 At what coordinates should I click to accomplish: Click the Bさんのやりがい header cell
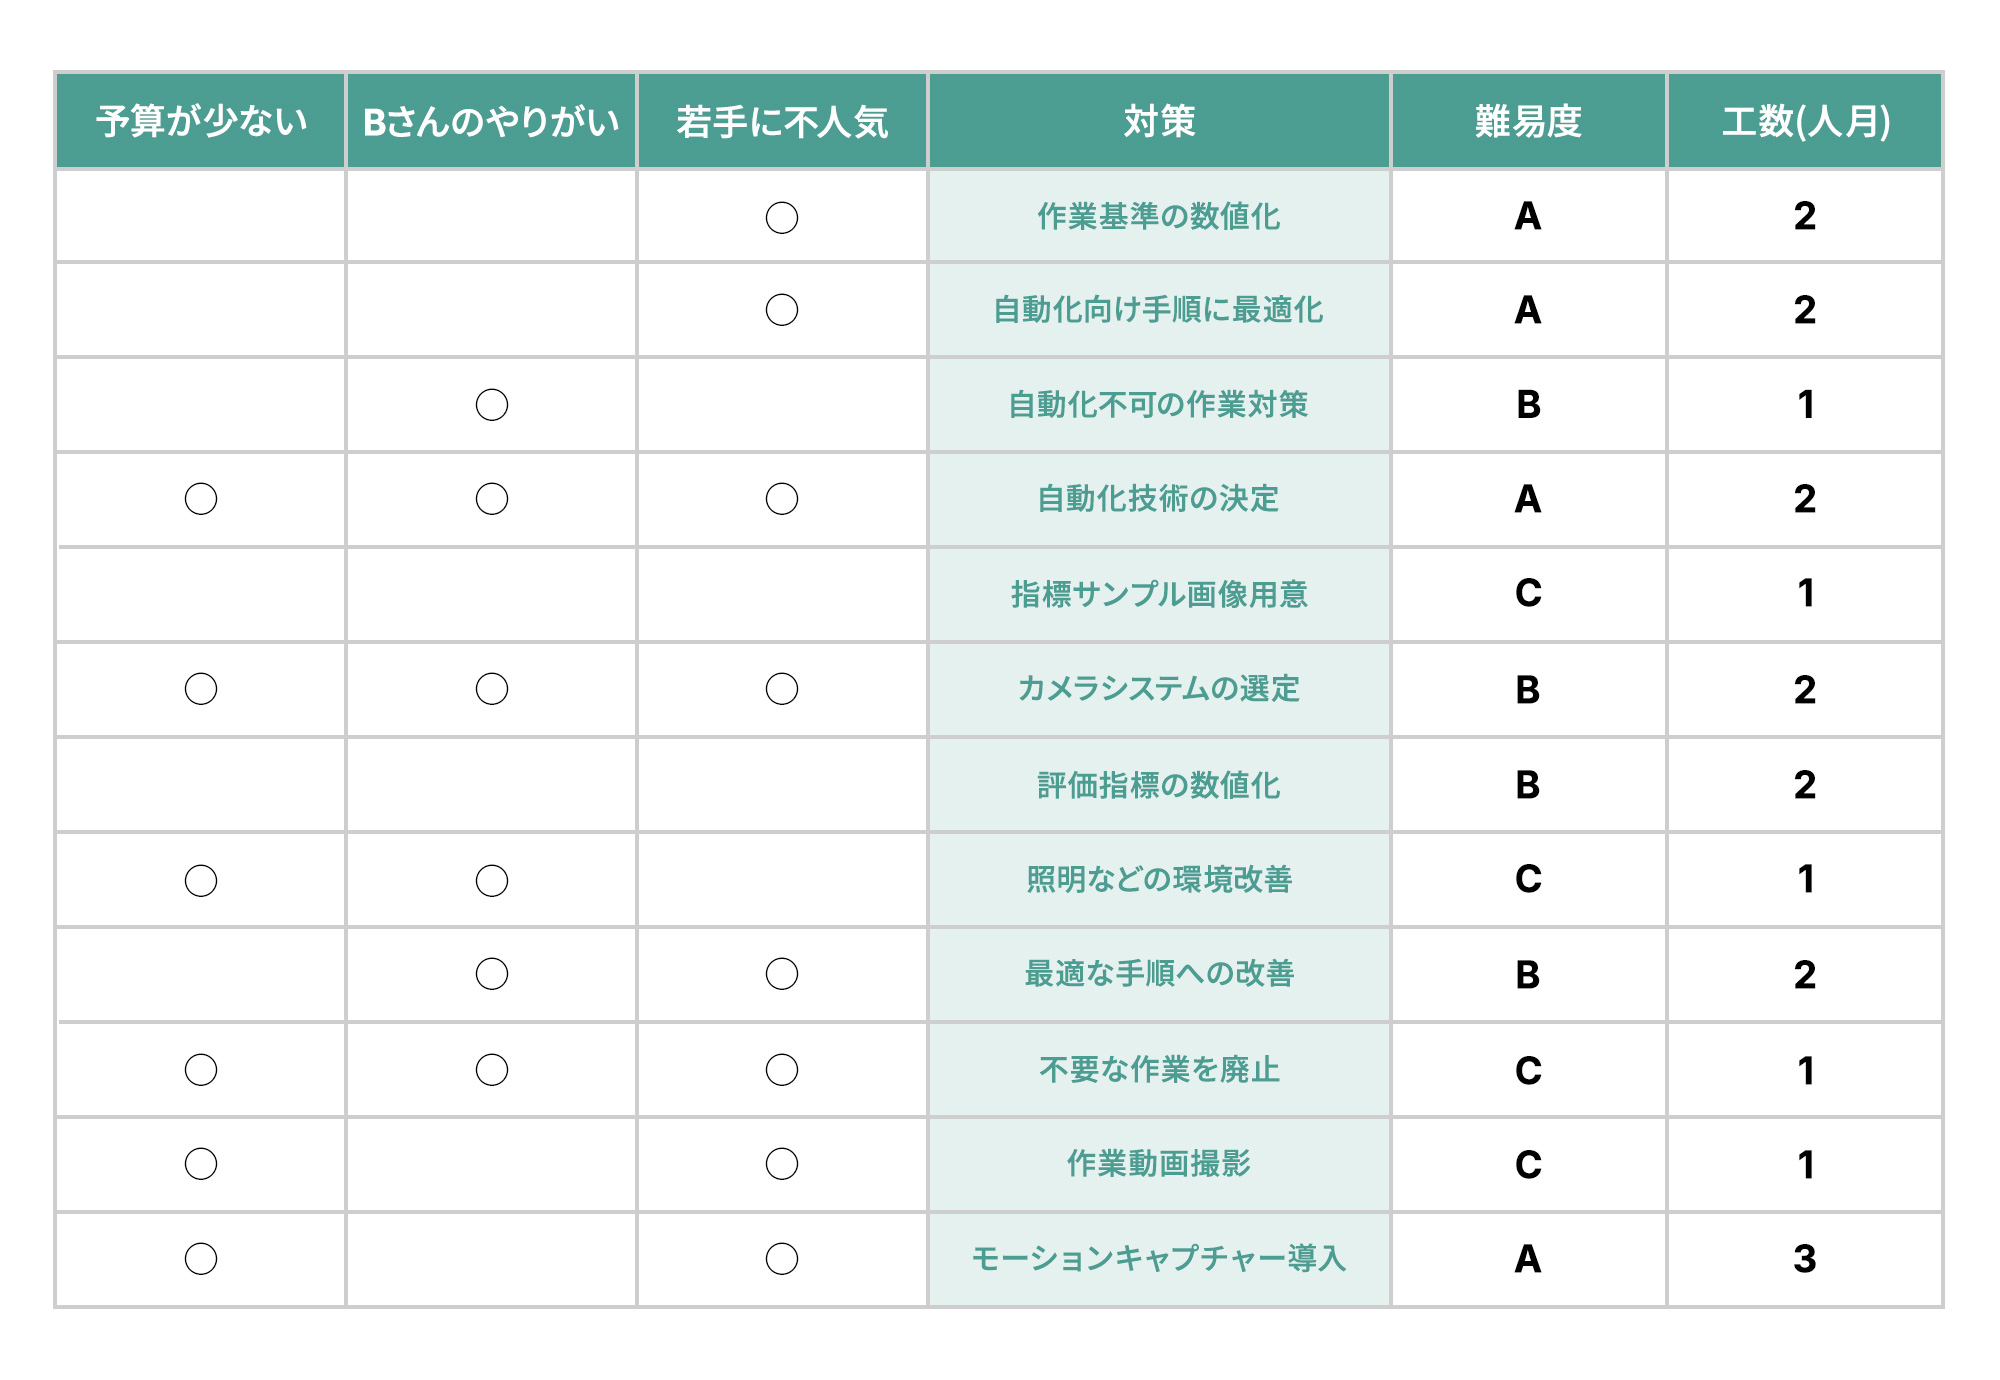tap(491, 121)
